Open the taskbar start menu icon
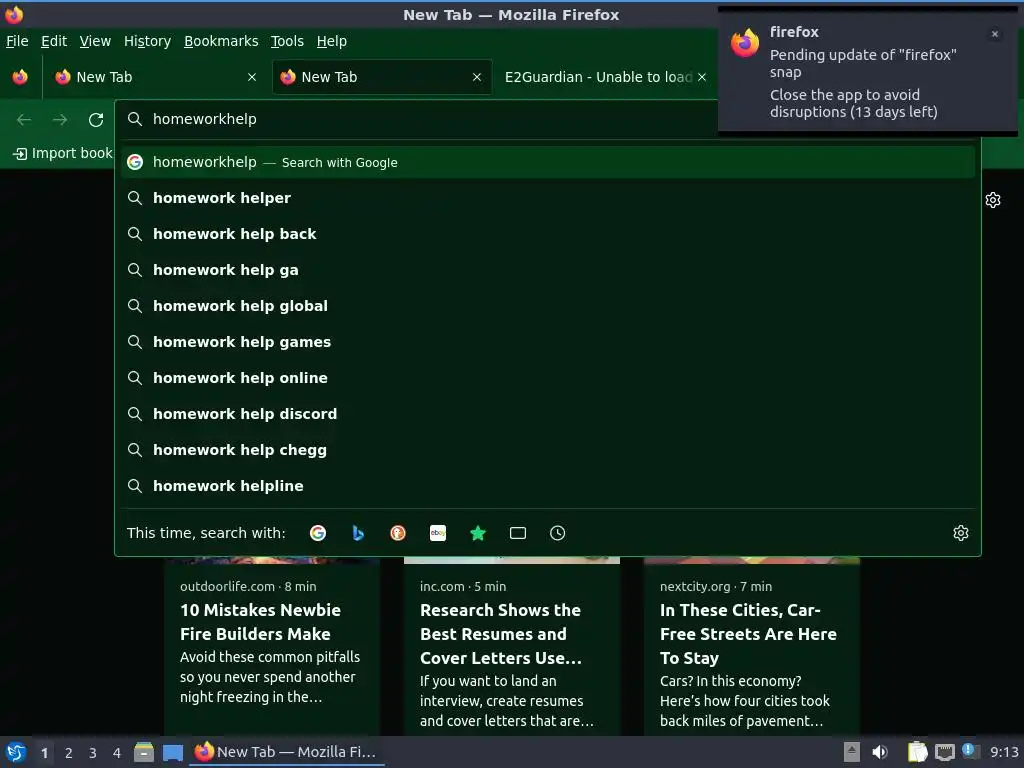1024x768 pixels. pyautogui.click(x=16, y=752)
